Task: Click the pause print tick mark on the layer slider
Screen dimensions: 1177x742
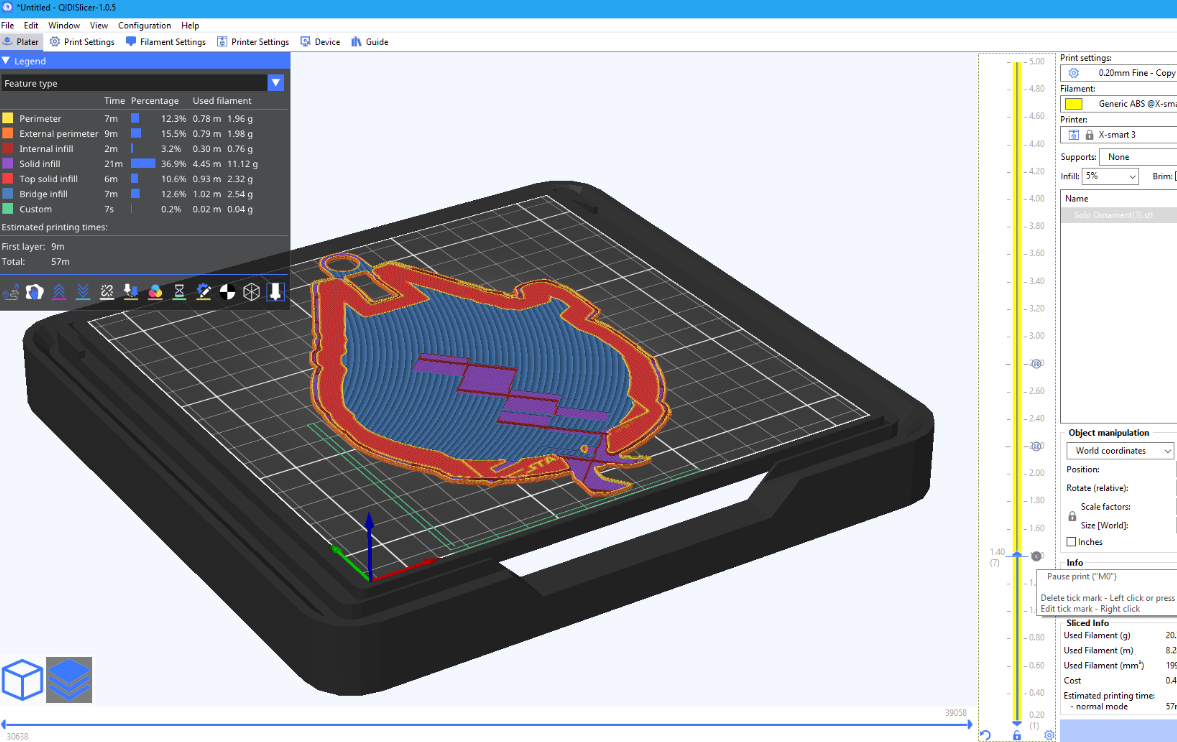Action: tap(1036, 555)
